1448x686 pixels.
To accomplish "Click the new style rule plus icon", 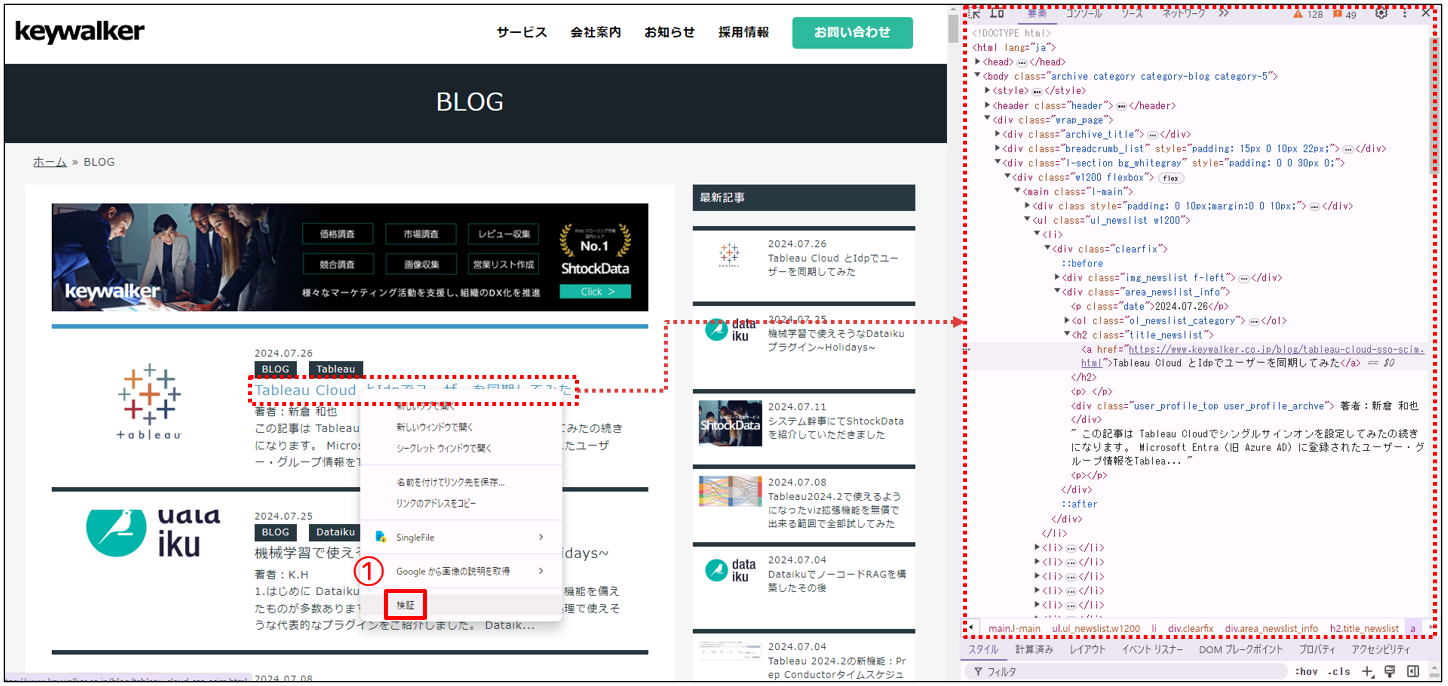I will click(1368, 671).
